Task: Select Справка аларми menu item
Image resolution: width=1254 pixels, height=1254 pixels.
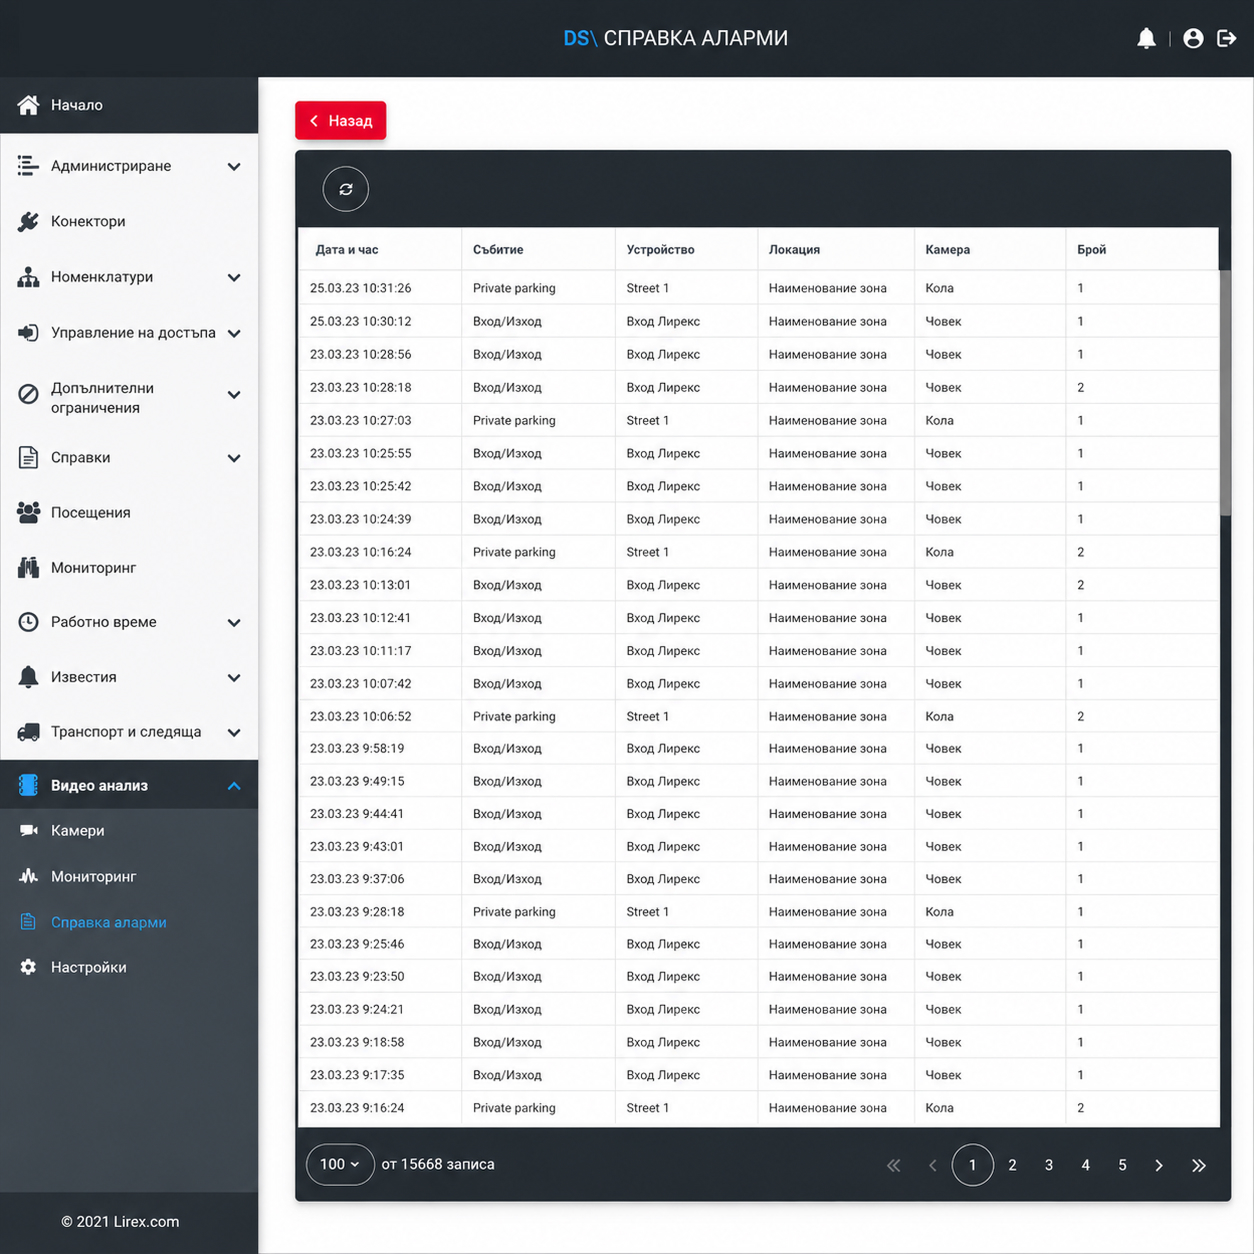Action: [108, 922]
